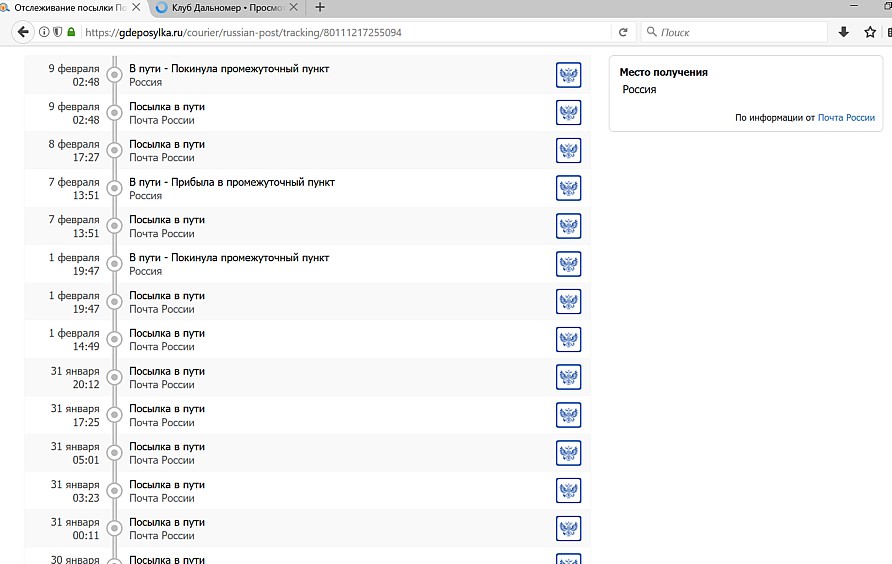Click timeline marker for 8 февраля 17:27

(114, 151)
